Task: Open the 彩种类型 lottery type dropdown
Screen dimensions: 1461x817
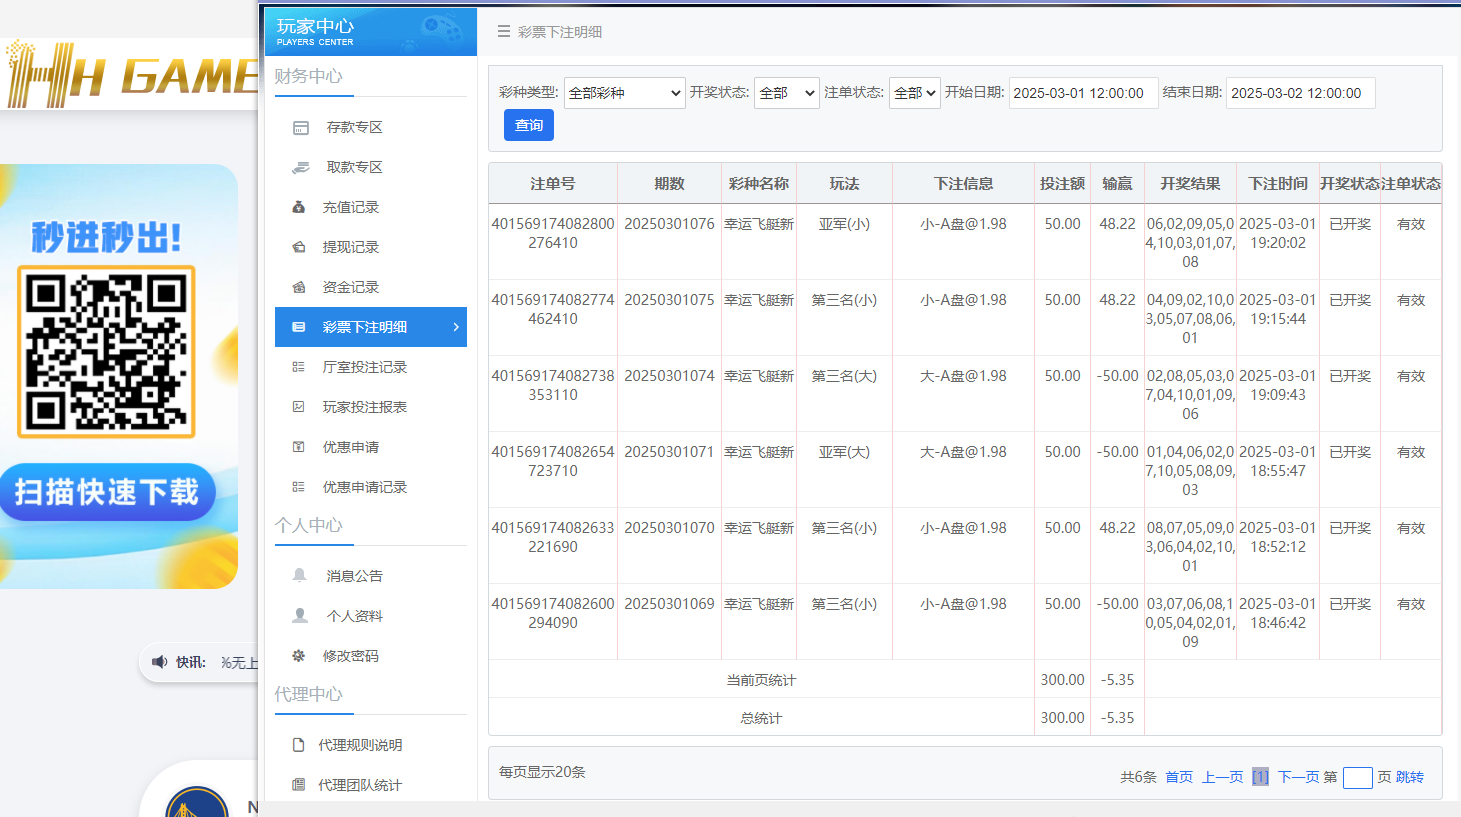Action: pyautogui.click(x=624, y=92)
